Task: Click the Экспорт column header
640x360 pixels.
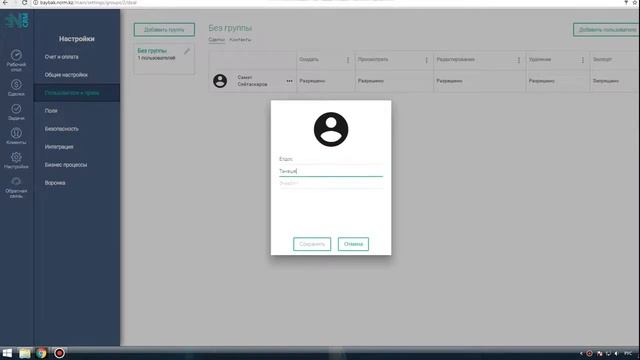Action: pos(602,59)
